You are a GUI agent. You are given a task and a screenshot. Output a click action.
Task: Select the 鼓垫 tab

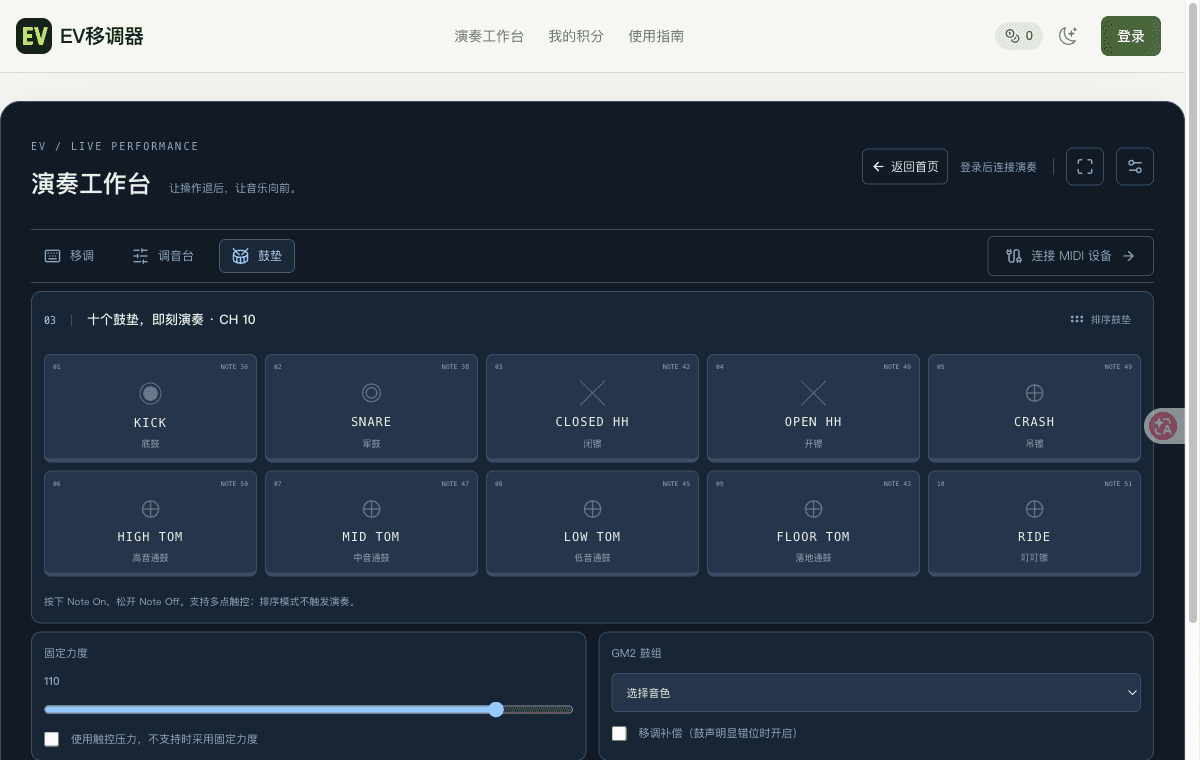coord(257,256)
